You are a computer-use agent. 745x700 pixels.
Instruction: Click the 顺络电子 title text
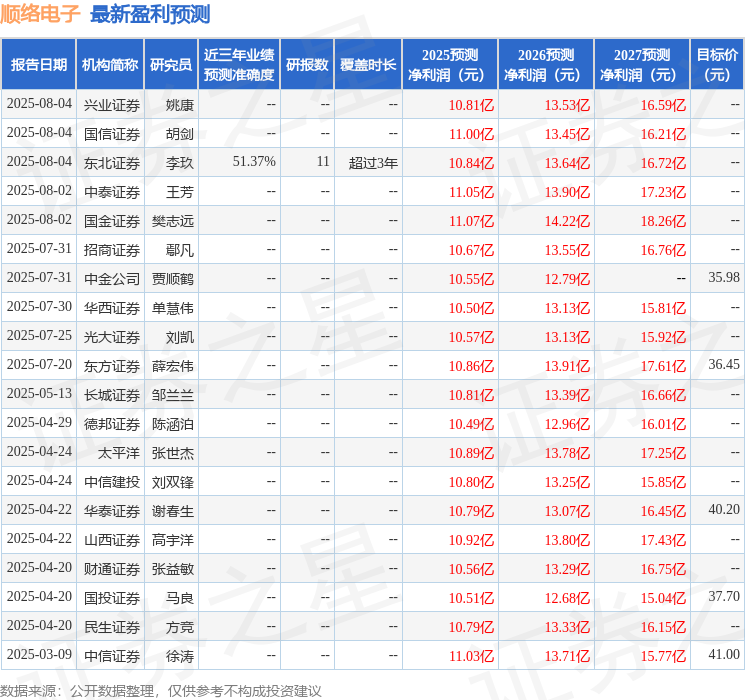(40, 14)
